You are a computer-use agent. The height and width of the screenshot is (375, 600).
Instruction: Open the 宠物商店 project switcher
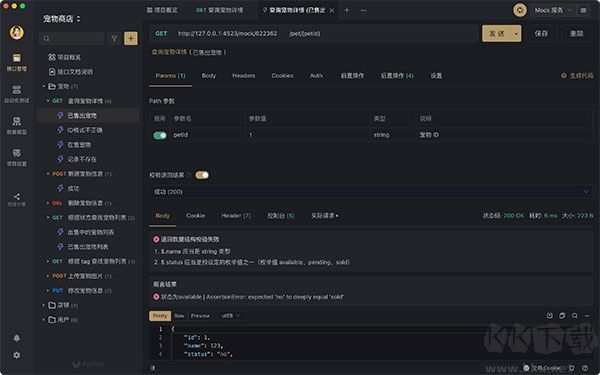(x=62, y=18)
